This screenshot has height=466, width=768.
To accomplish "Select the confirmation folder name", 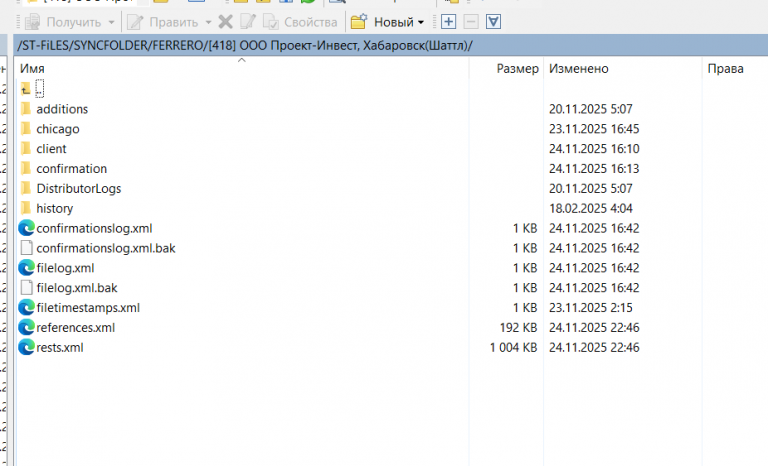I will pyautogui.click(x=72, y=169).
